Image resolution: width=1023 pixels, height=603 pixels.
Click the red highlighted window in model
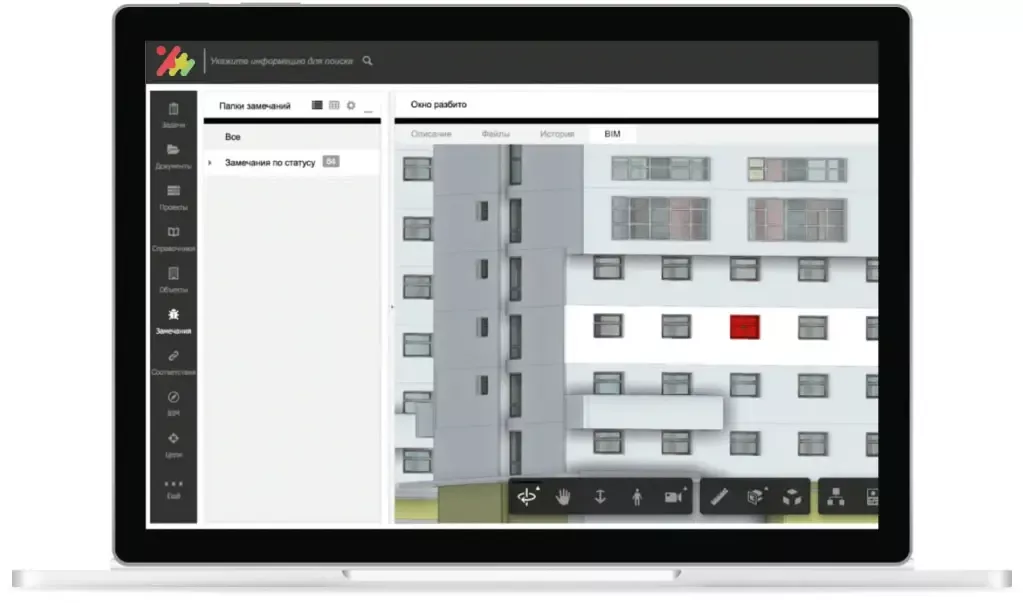tap(744, 327)
